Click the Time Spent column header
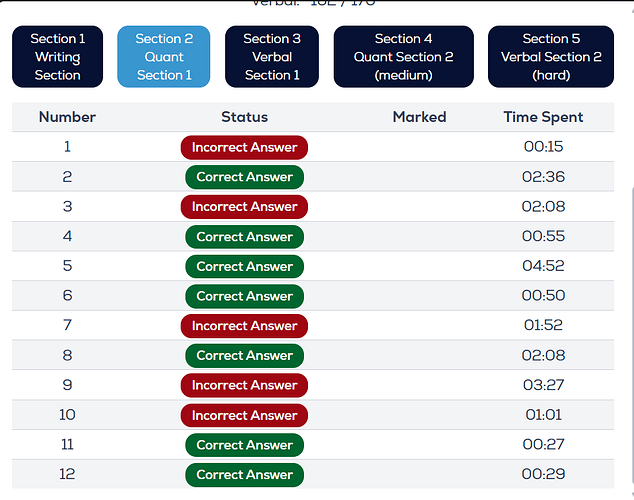Screen dimensions: 634x500 pyautogui.click(x=543, y=117)
